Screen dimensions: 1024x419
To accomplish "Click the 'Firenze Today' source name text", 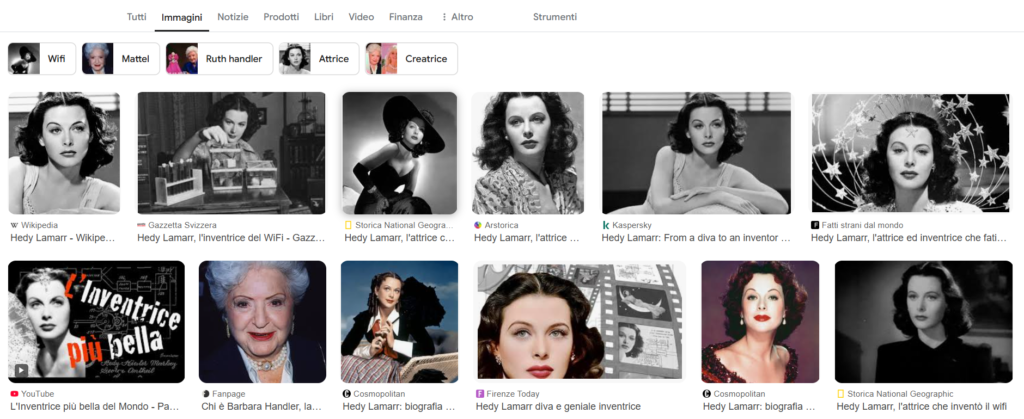I will pos(512,394).
